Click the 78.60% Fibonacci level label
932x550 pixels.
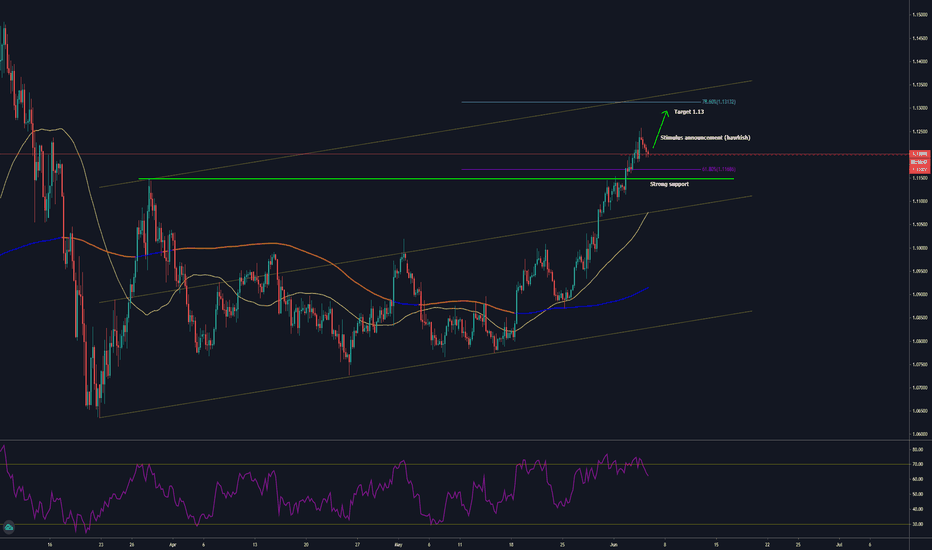(x=719, y=102)
